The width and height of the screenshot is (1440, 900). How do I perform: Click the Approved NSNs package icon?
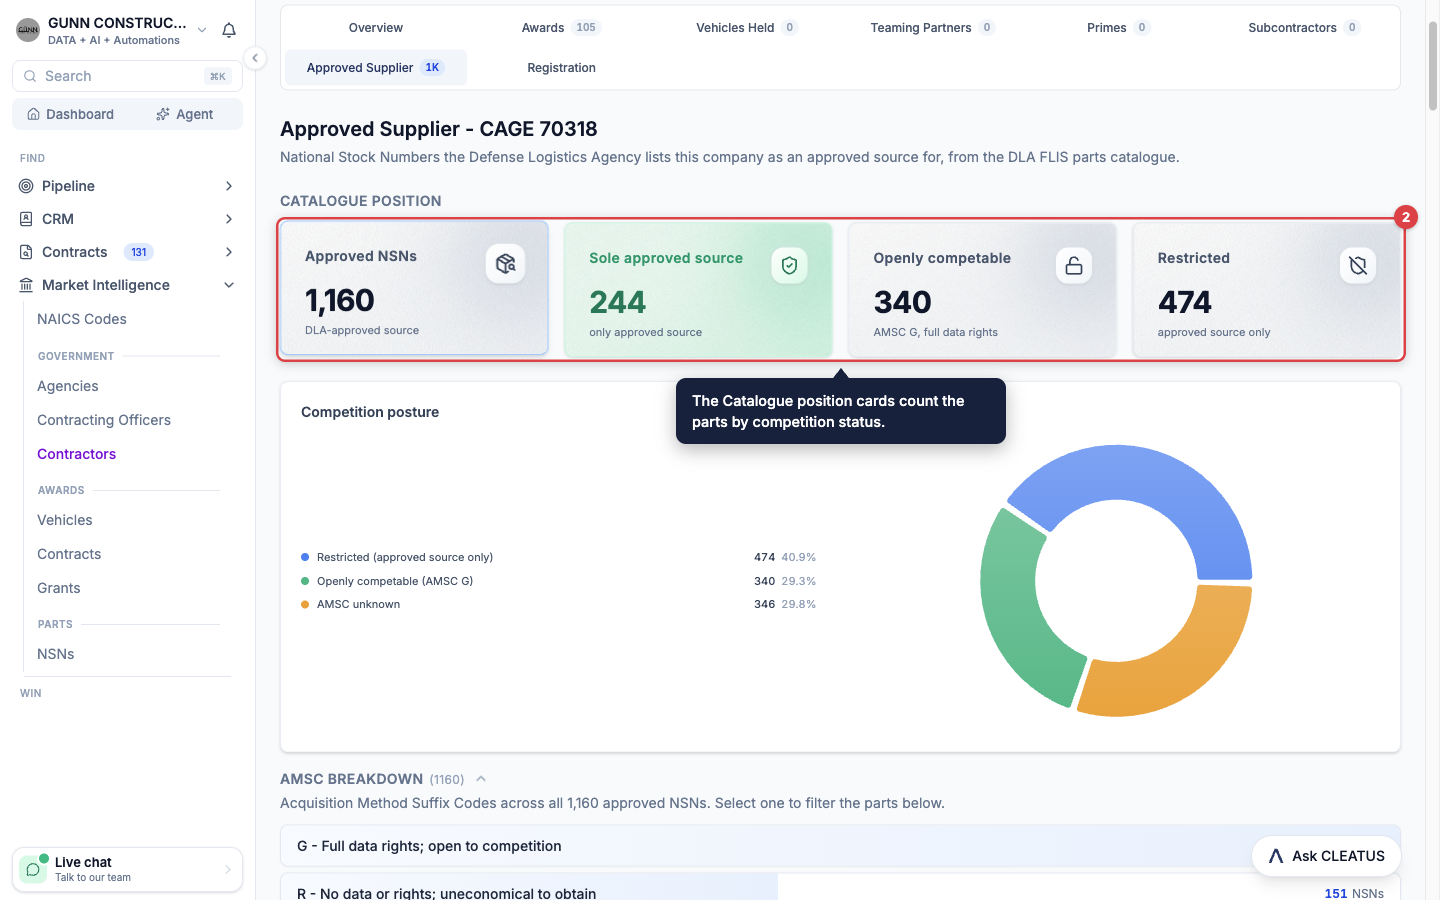(505, 264)
